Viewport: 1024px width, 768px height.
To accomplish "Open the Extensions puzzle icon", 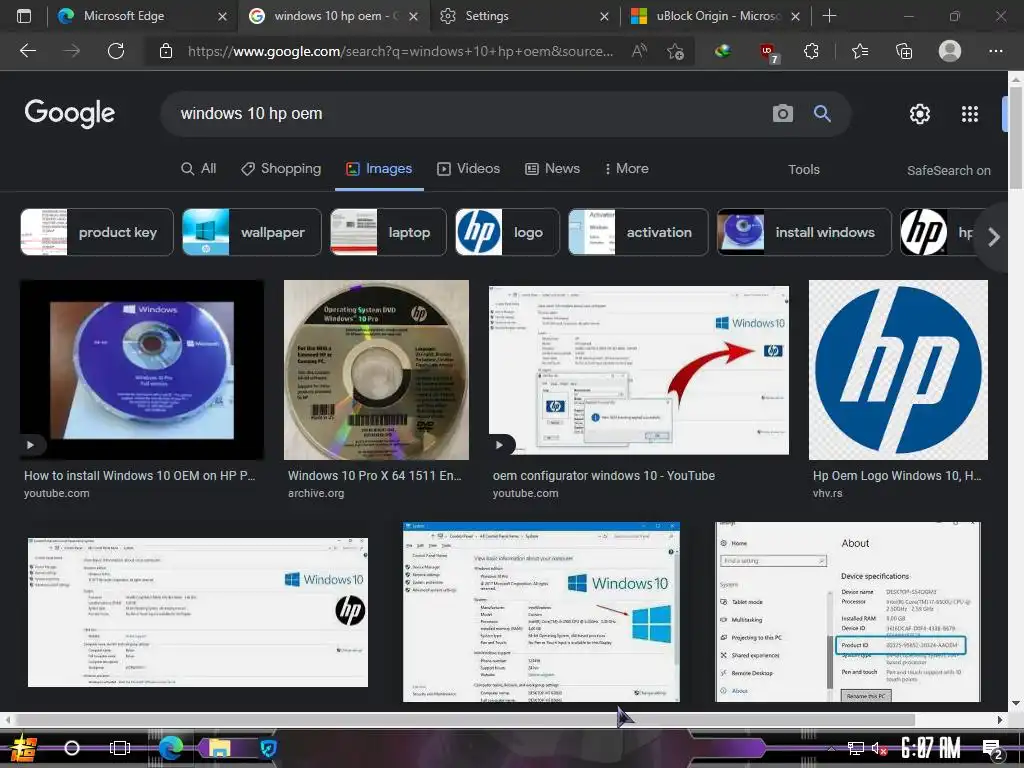I will [811, 51].
